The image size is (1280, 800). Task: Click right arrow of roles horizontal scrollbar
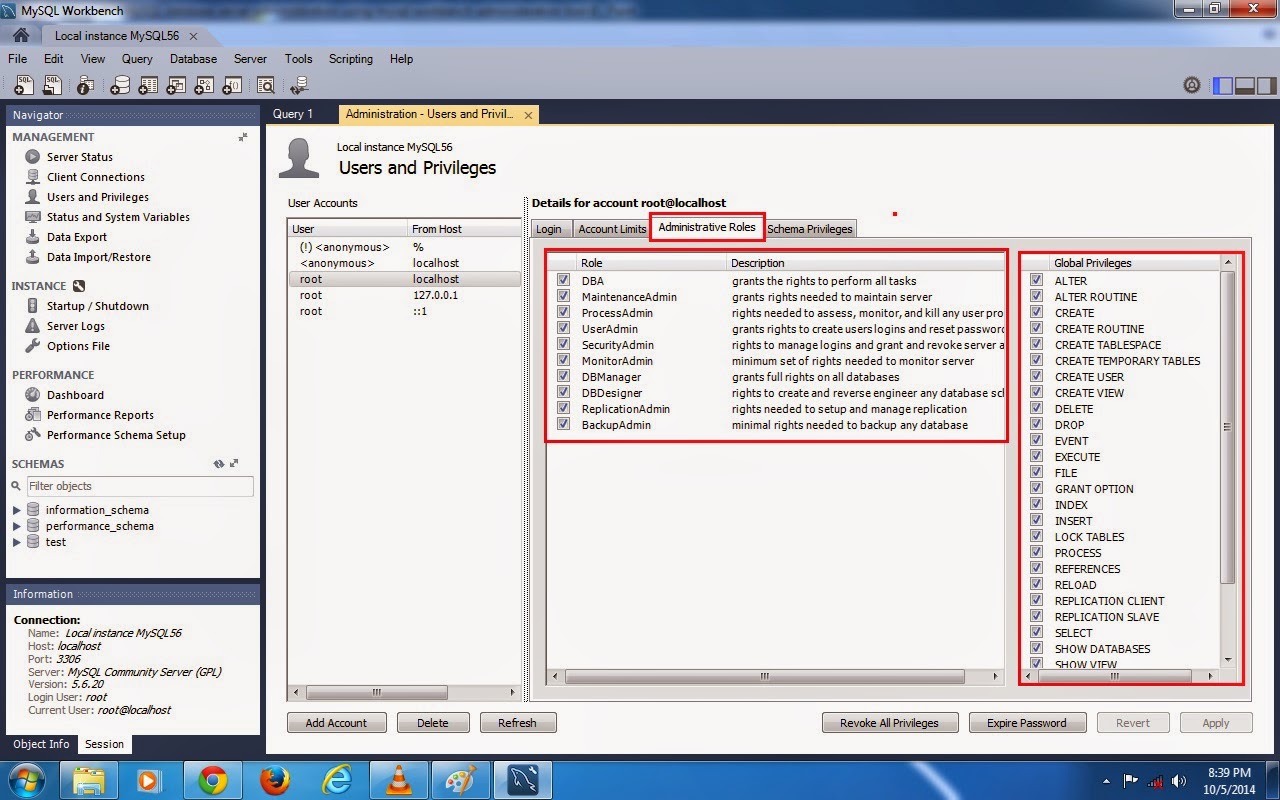point(995,677)
